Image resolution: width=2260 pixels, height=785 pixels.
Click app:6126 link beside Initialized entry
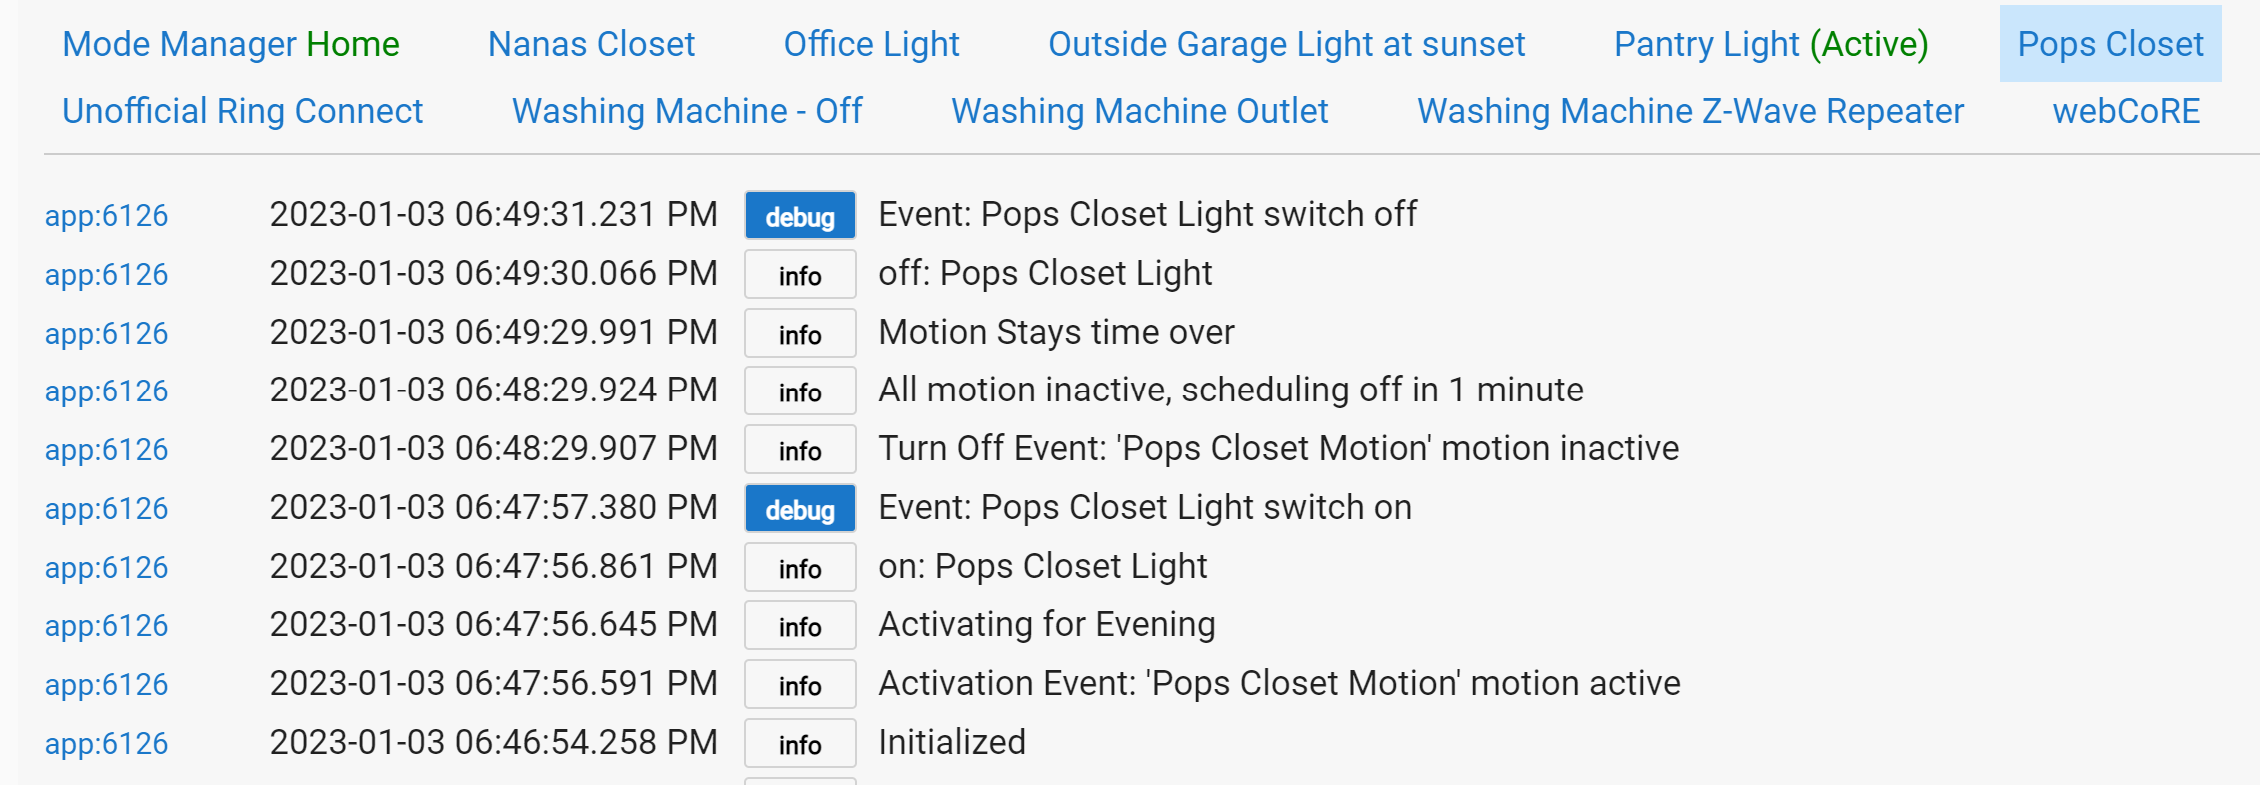coord(106,744)
